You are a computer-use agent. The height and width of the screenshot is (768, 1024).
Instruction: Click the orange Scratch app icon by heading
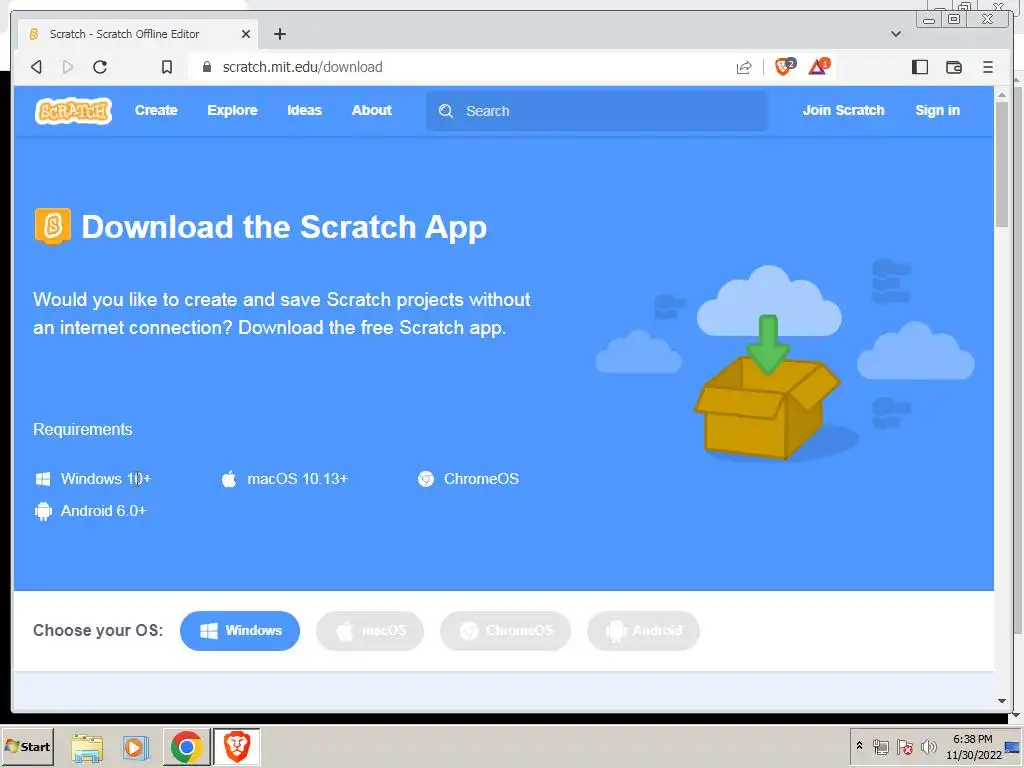[52, 226]
